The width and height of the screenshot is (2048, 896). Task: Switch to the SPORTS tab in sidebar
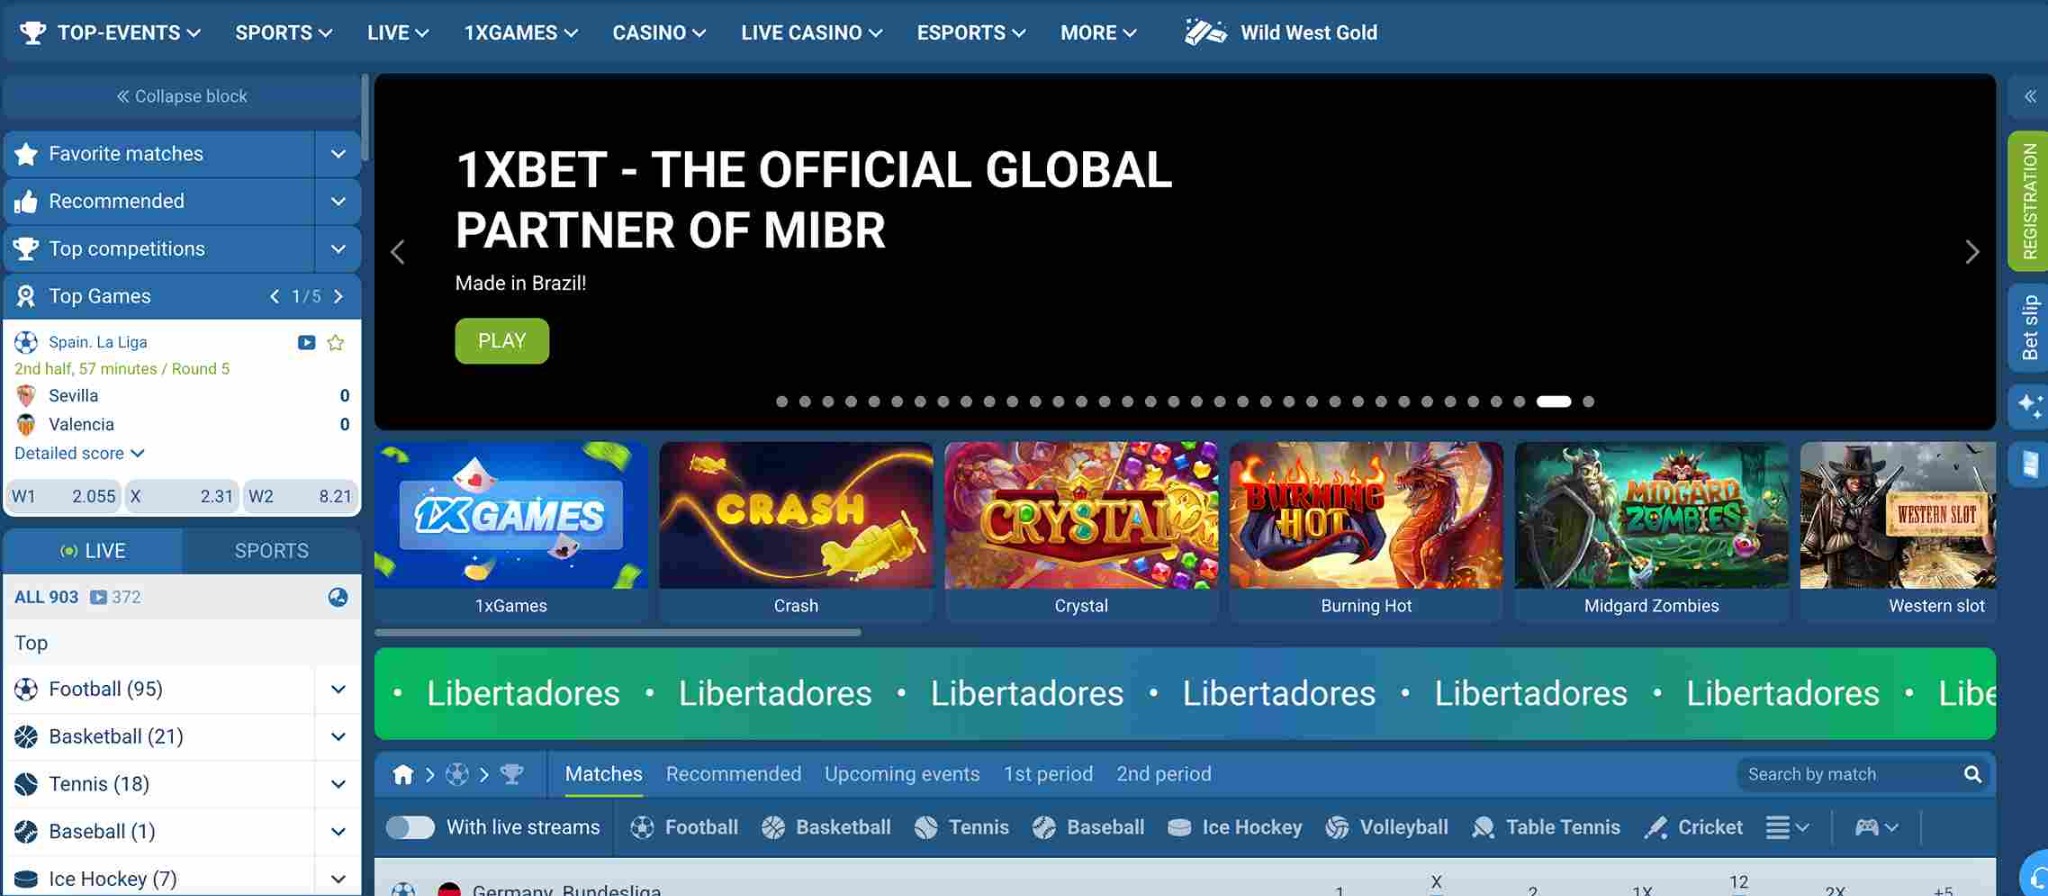[271, 551]
